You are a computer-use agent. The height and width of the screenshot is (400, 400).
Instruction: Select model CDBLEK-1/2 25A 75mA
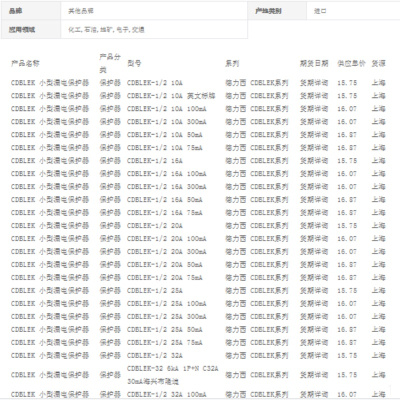click(x=165, y=343)
